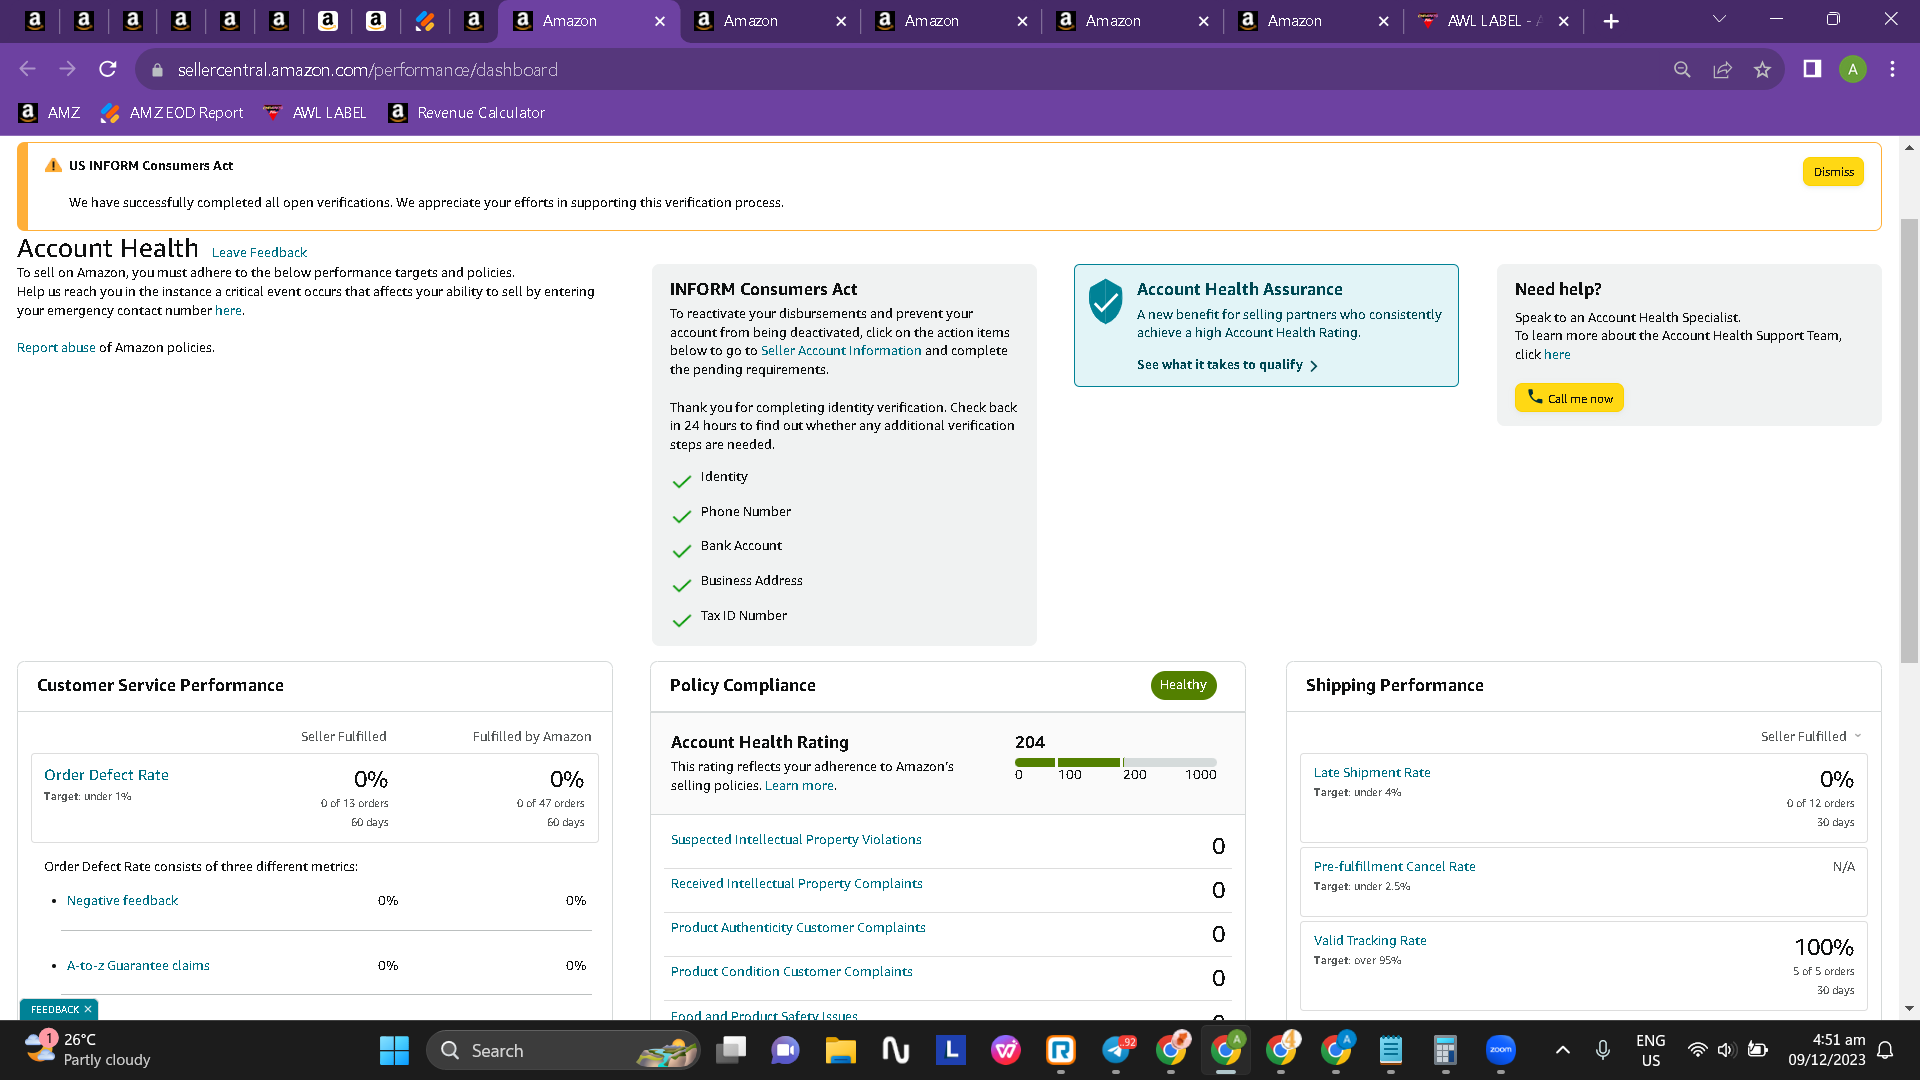The height and width of the screenshot is (1080, 1920).
Task: Expand the Seller Fulfilled shipping dropdown
Action: (x=1811, y=736)
